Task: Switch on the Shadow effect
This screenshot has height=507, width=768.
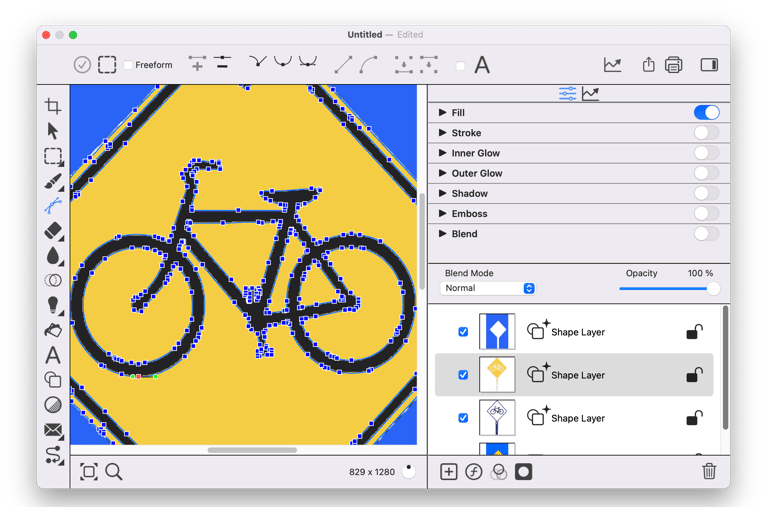Action: tap(706, 193)
